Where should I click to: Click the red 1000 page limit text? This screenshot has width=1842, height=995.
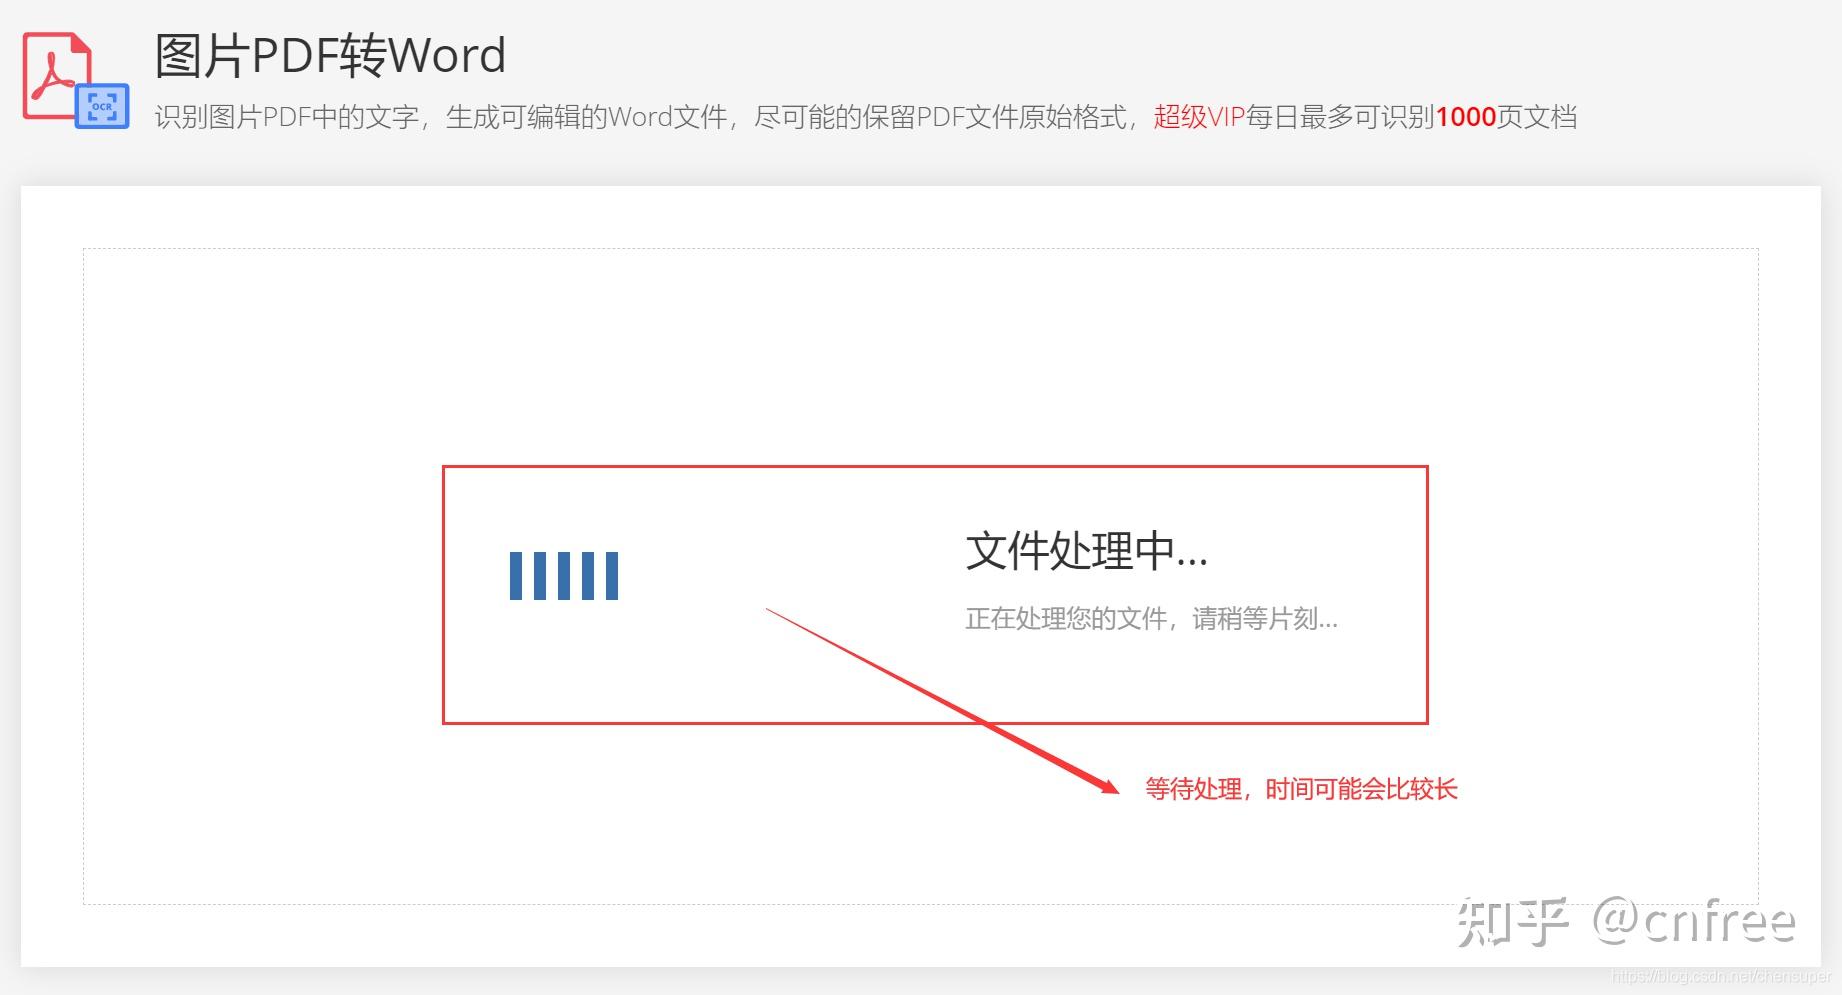pos(1465,117)
